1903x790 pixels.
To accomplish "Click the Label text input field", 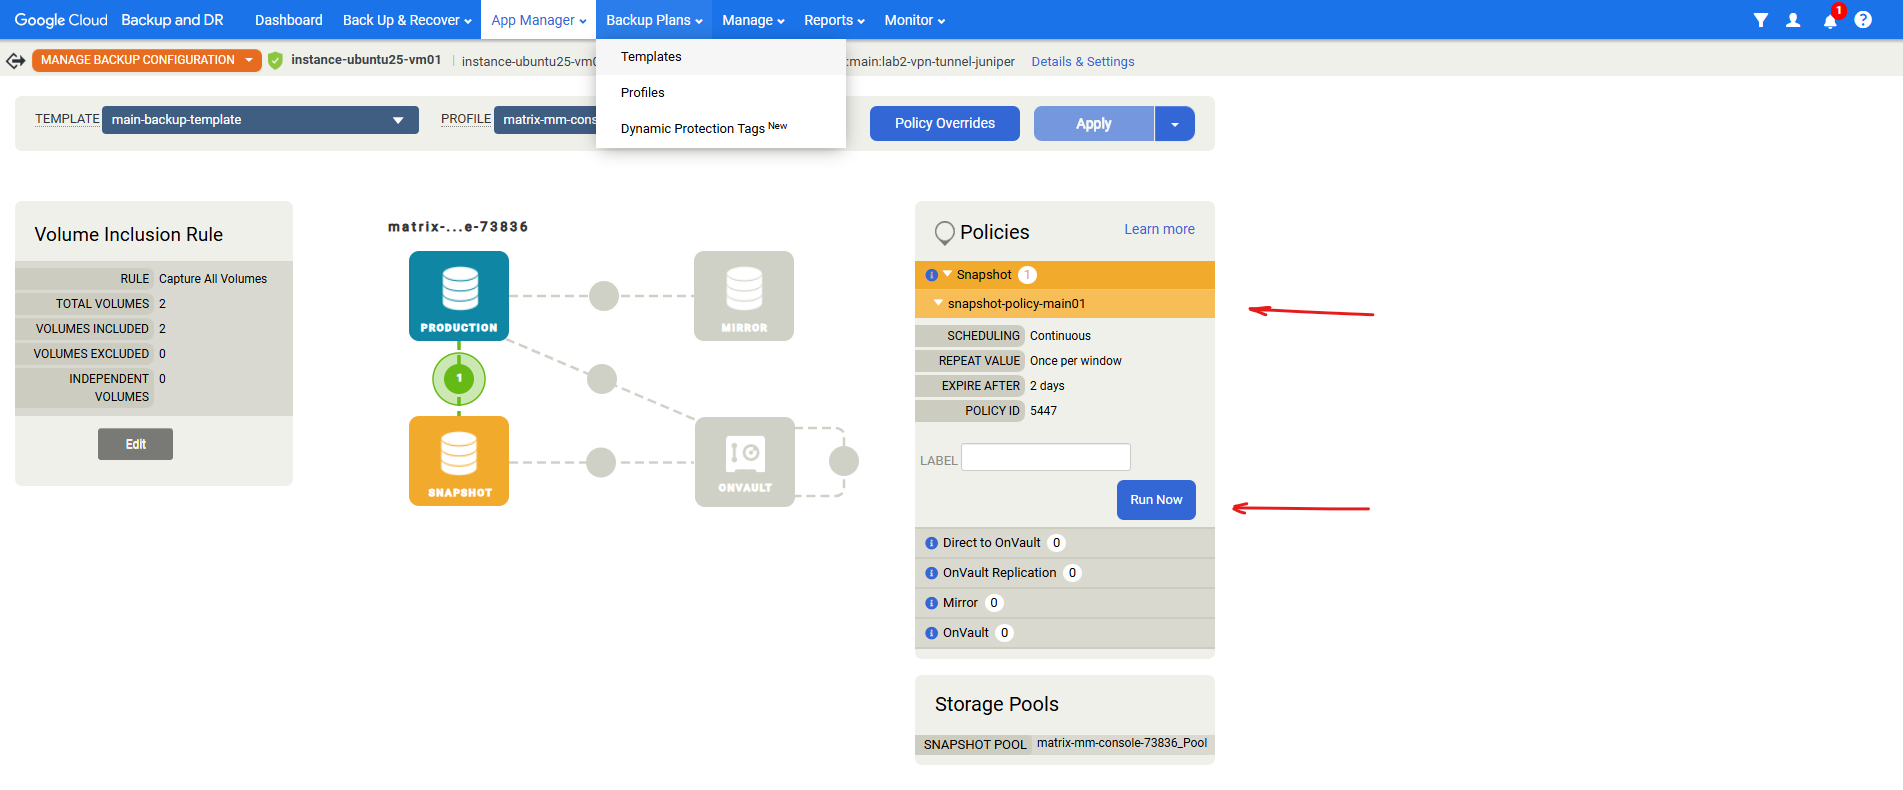I will [x=1045, y=457].
